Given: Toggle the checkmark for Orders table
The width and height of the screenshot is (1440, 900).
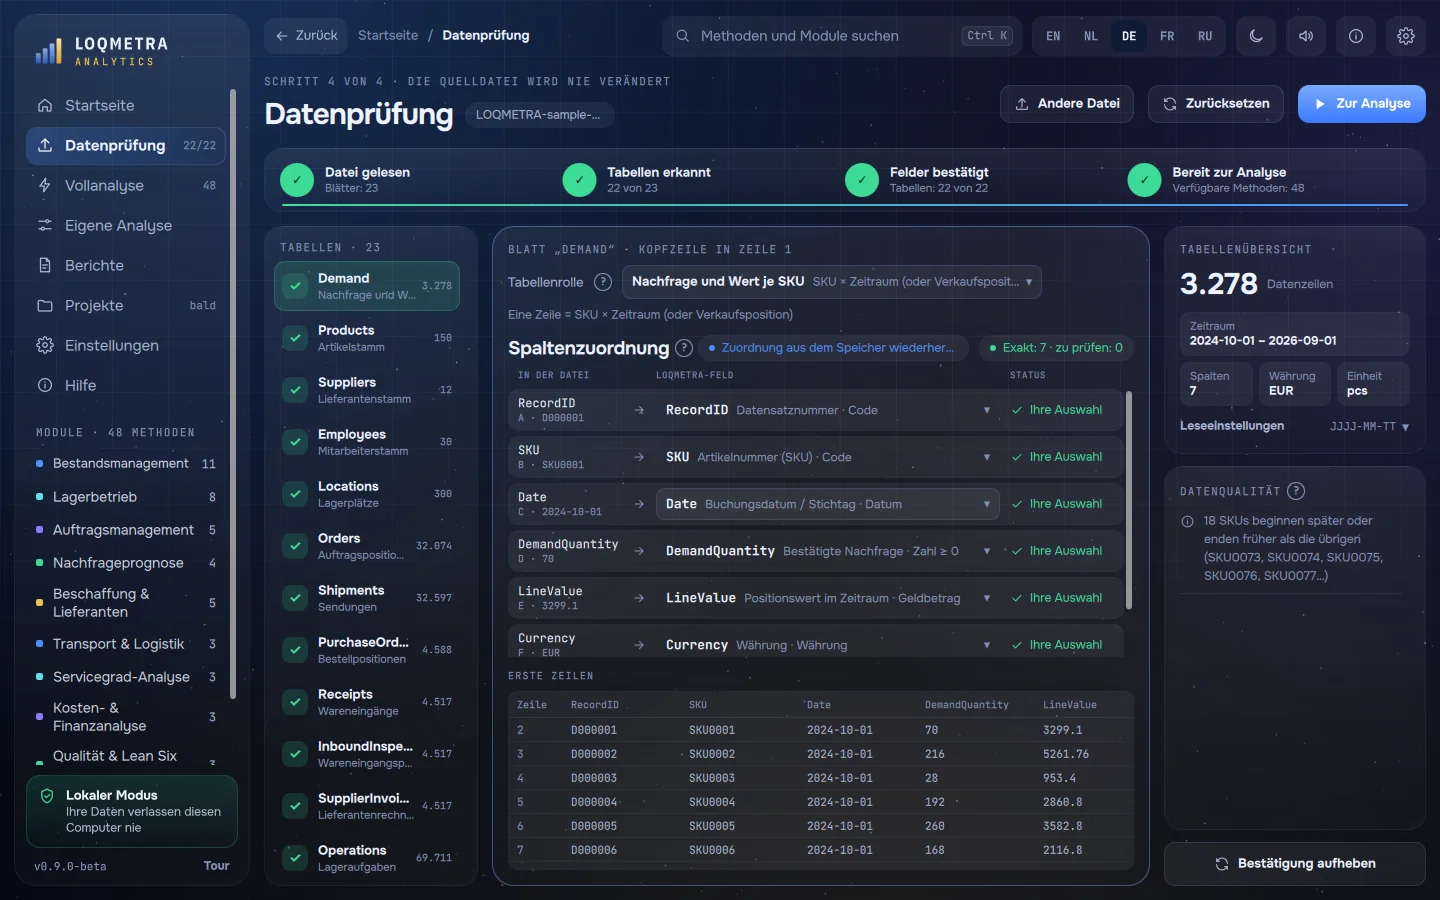Looking at the screenshot, I should [x=295, y=546].
